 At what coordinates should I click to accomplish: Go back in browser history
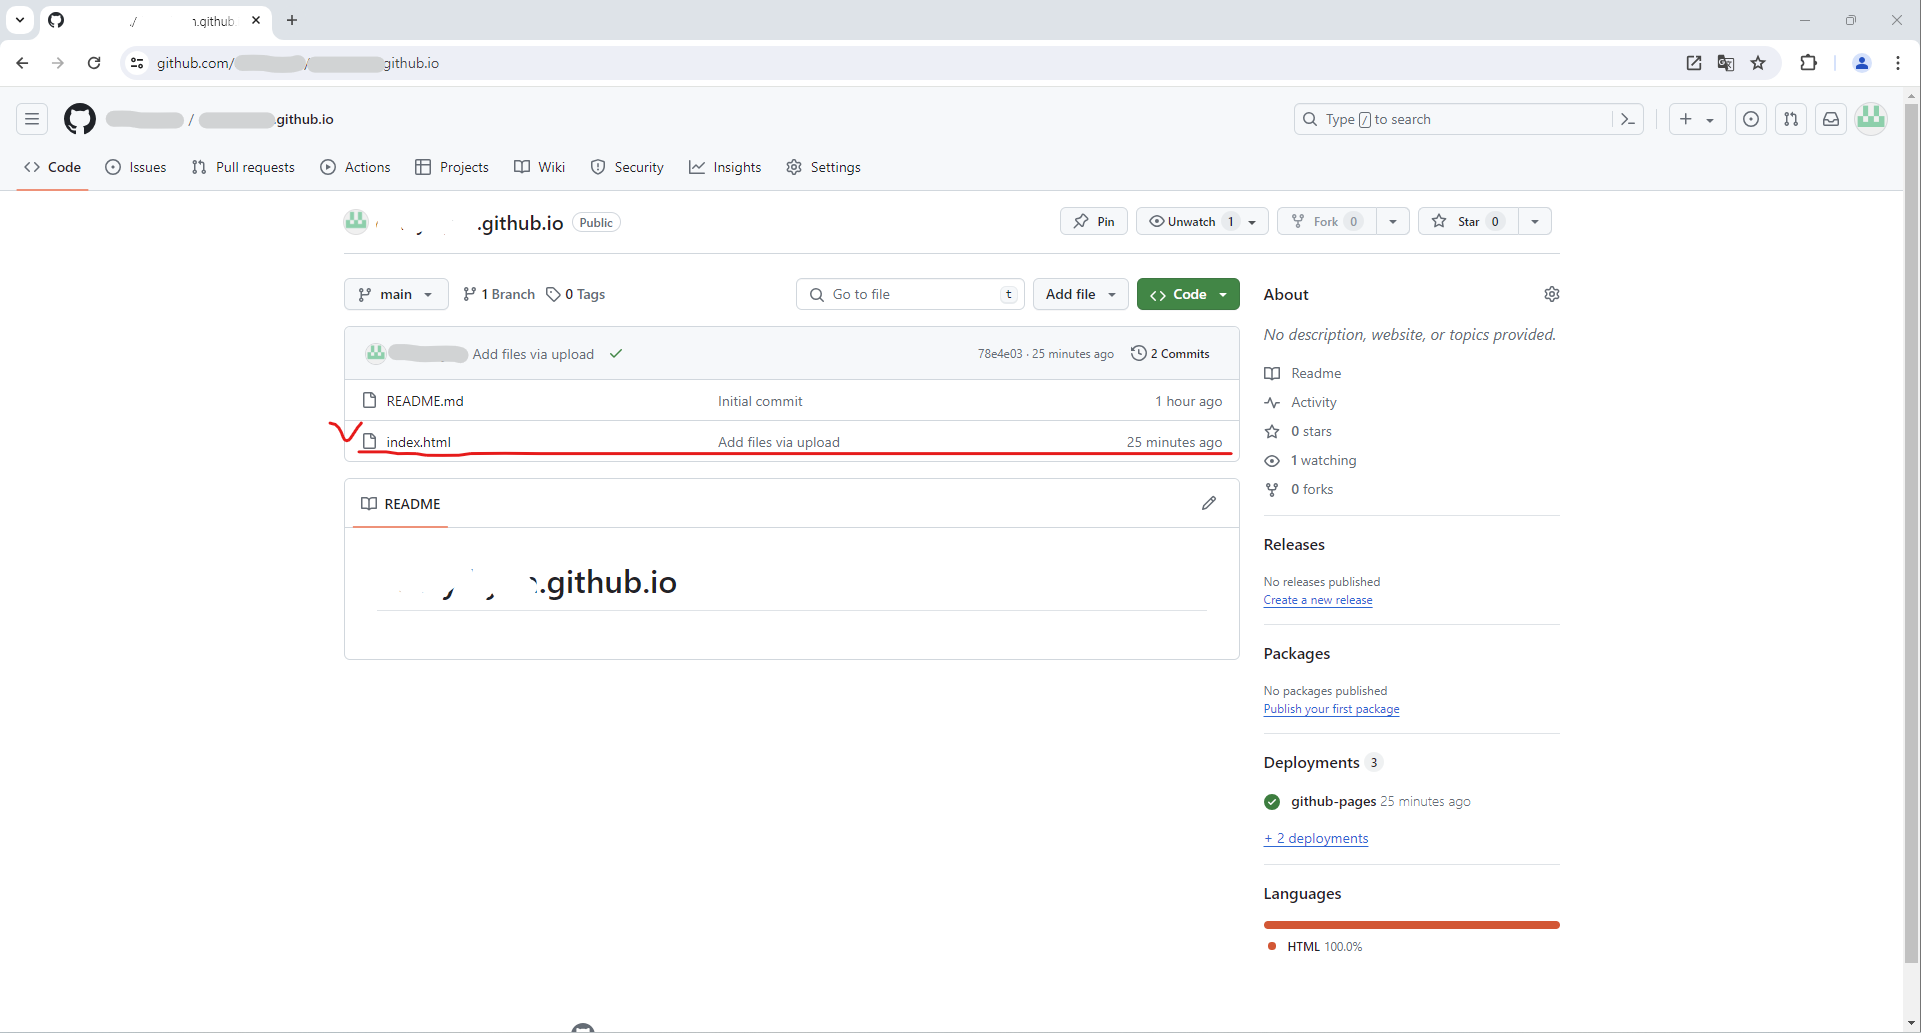click(22, 63)
